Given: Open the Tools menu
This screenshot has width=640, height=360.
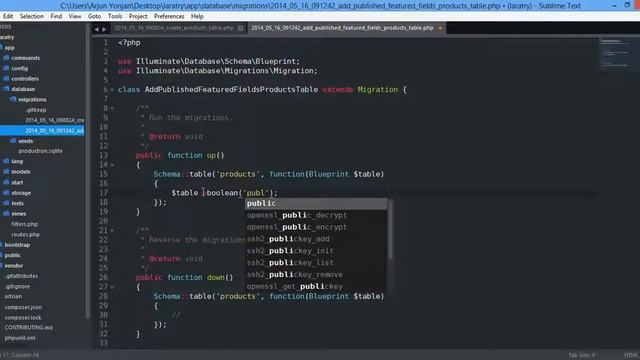Looking at the screenshot, I should click(115, 16).
